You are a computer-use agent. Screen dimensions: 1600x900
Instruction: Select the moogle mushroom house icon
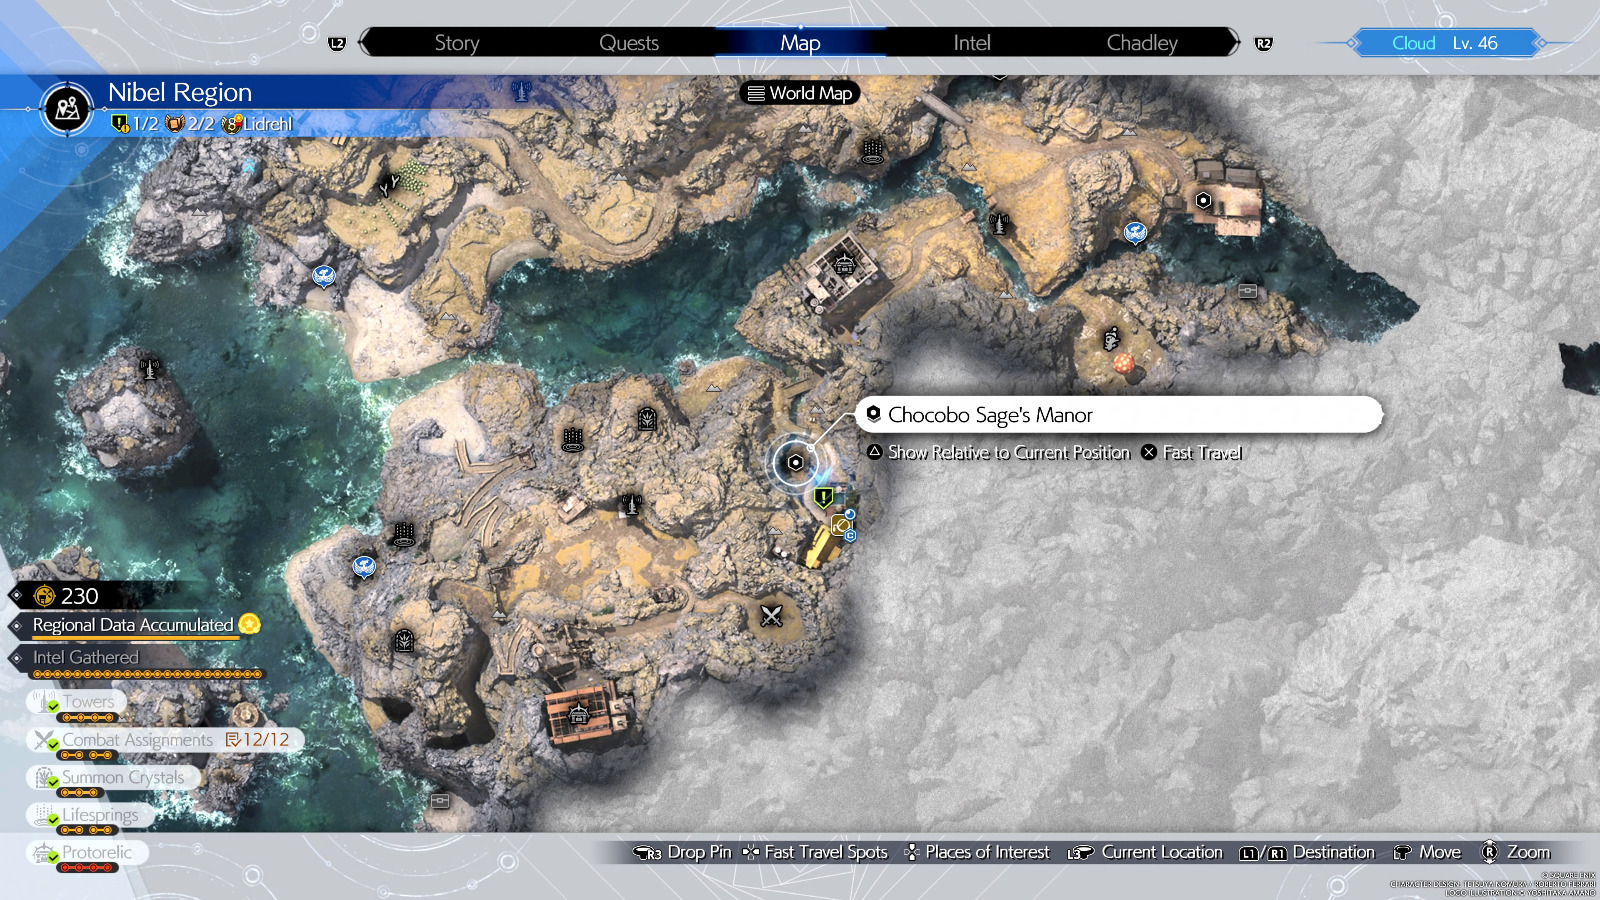tap(1125, 363)
